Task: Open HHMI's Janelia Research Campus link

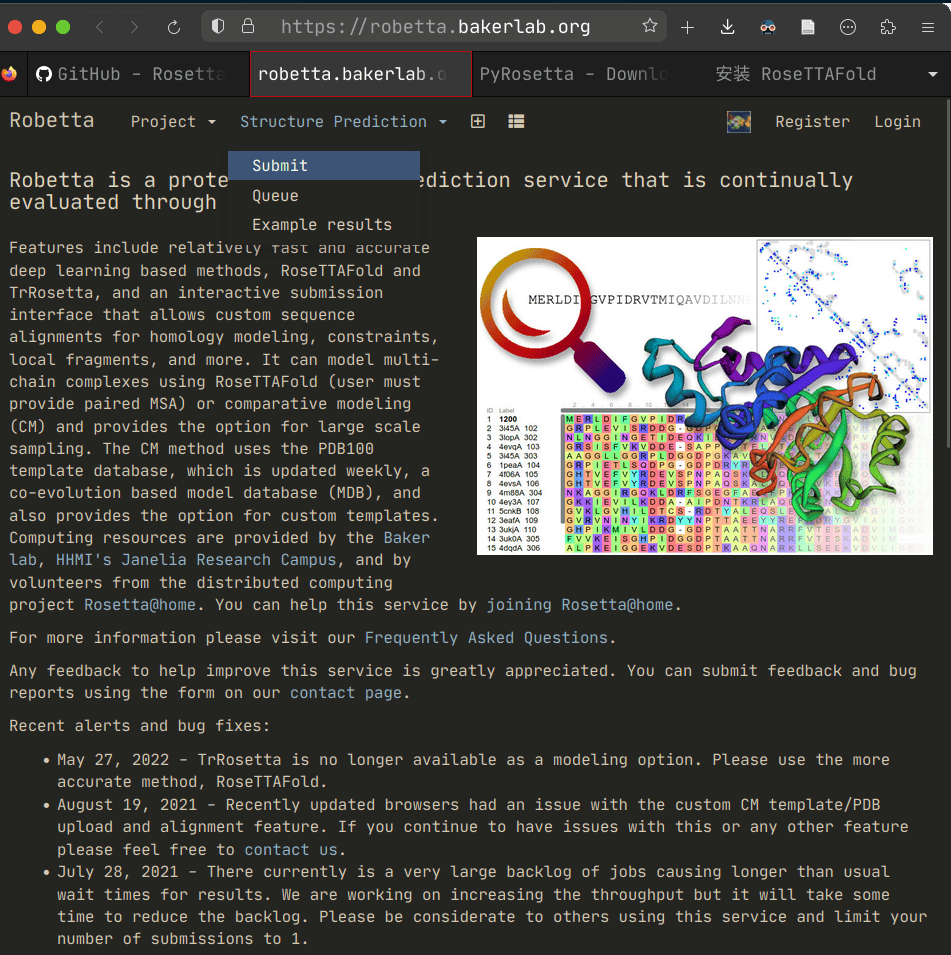Action: [196, 560]
